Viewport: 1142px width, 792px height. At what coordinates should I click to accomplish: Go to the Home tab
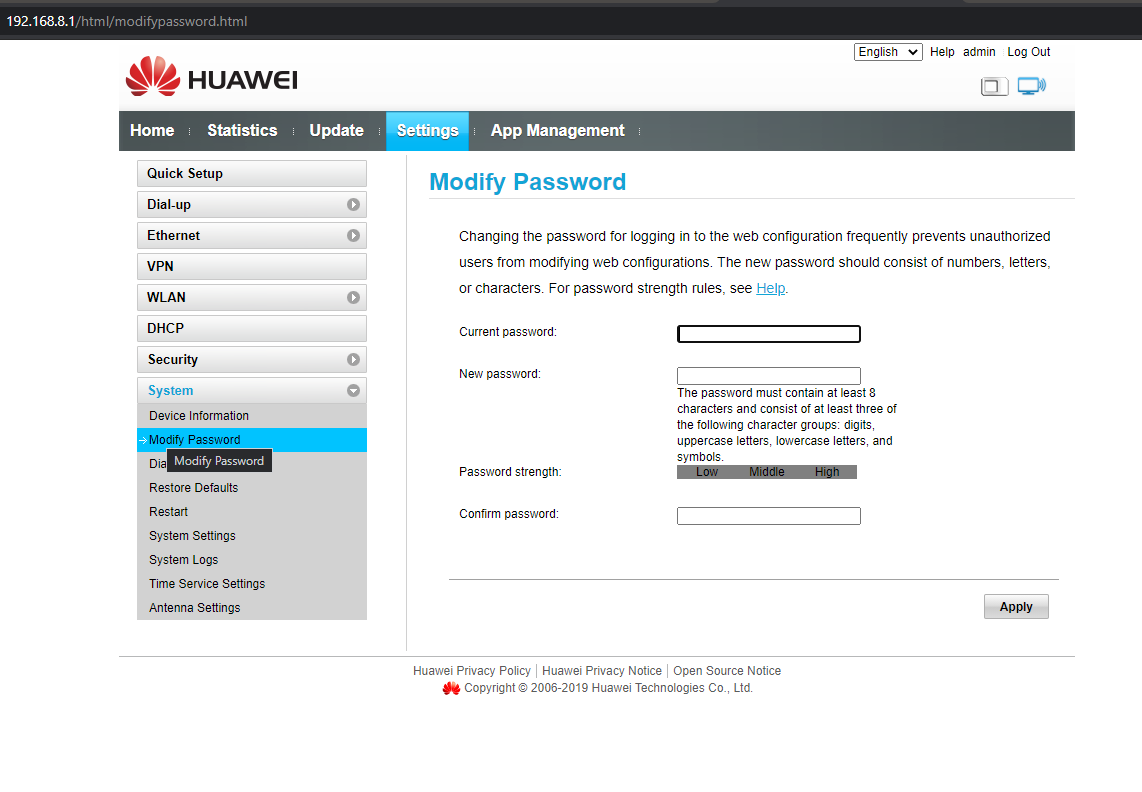152,131
